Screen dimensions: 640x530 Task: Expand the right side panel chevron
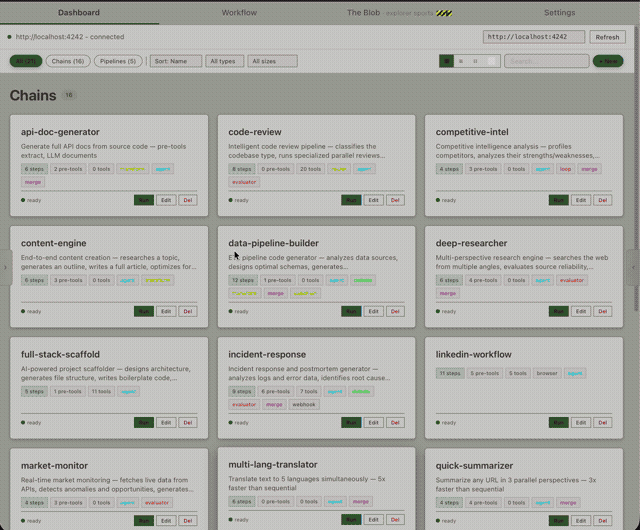[633, 267]
